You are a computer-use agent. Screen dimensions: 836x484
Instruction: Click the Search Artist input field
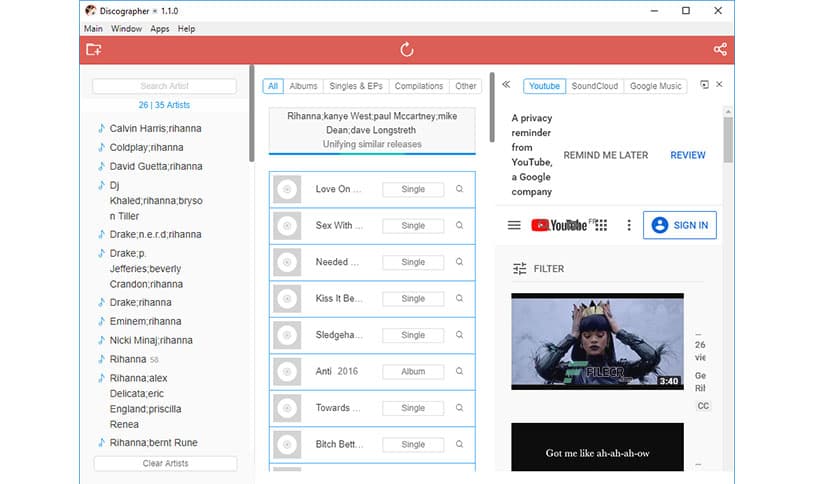click(x=165, y=86)
